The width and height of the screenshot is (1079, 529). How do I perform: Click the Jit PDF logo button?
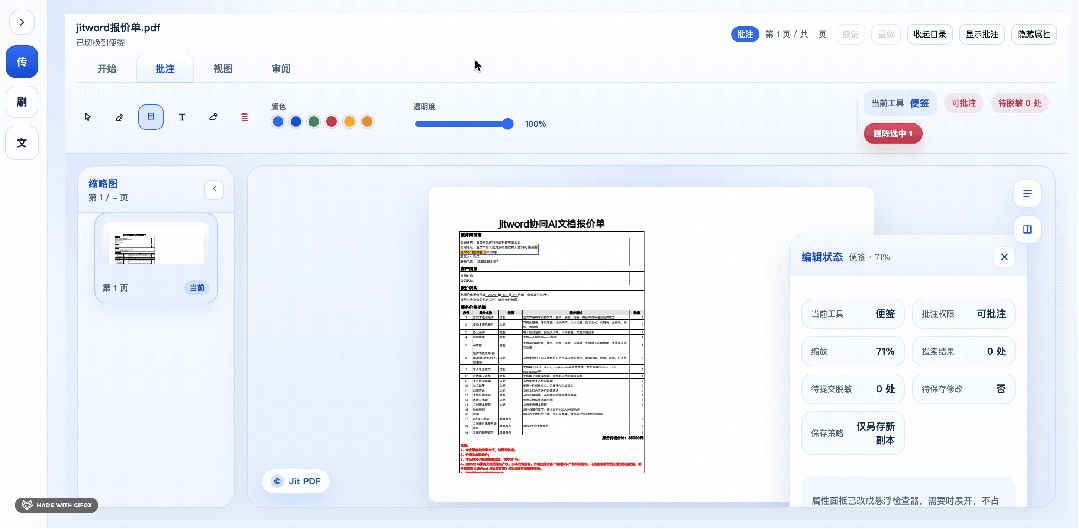pos(296,482)
